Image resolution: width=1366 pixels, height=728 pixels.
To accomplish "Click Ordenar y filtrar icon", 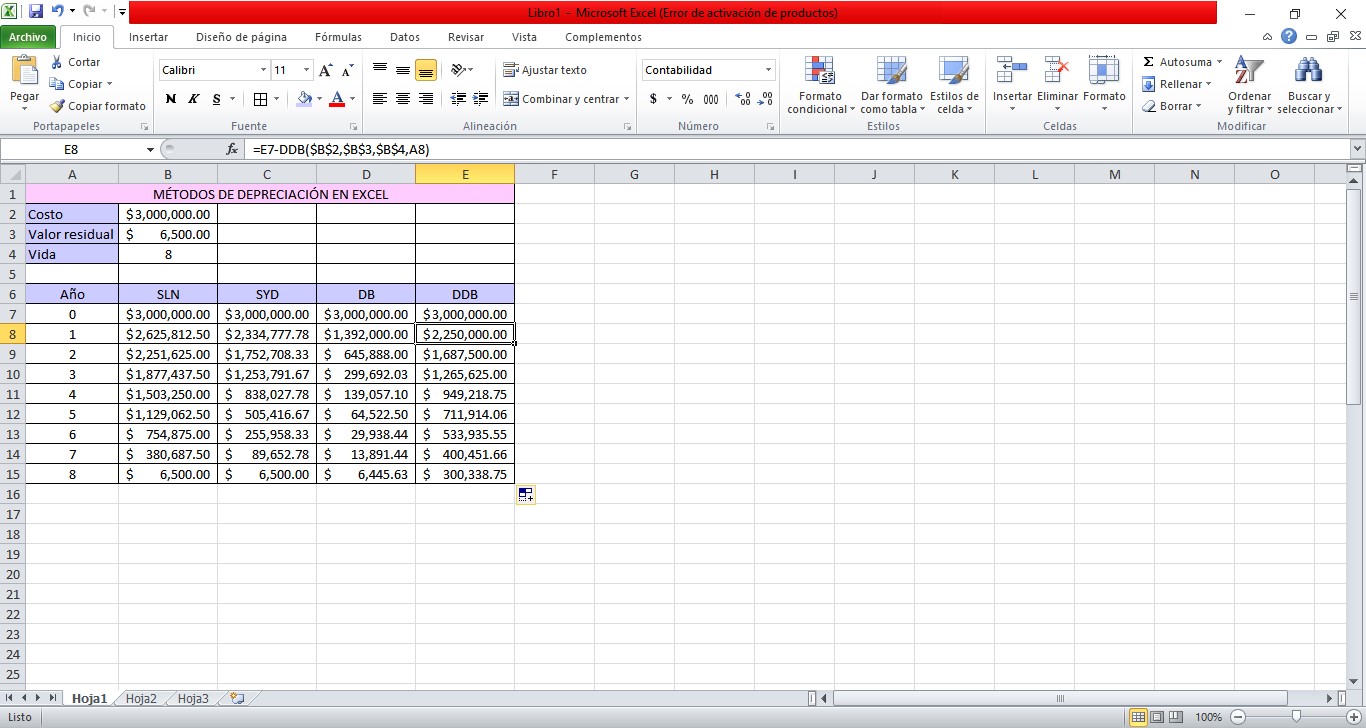I will (1248, 71).
